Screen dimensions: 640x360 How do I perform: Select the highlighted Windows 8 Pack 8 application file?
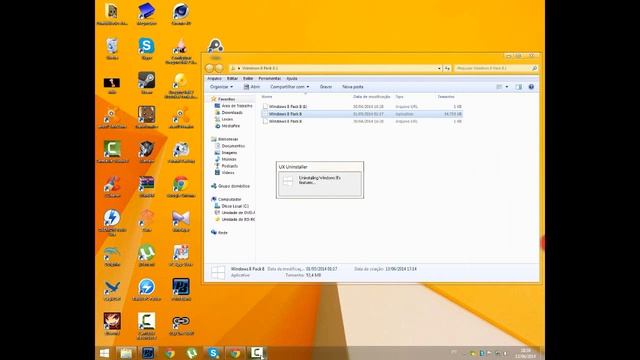[x=362, y=114]
